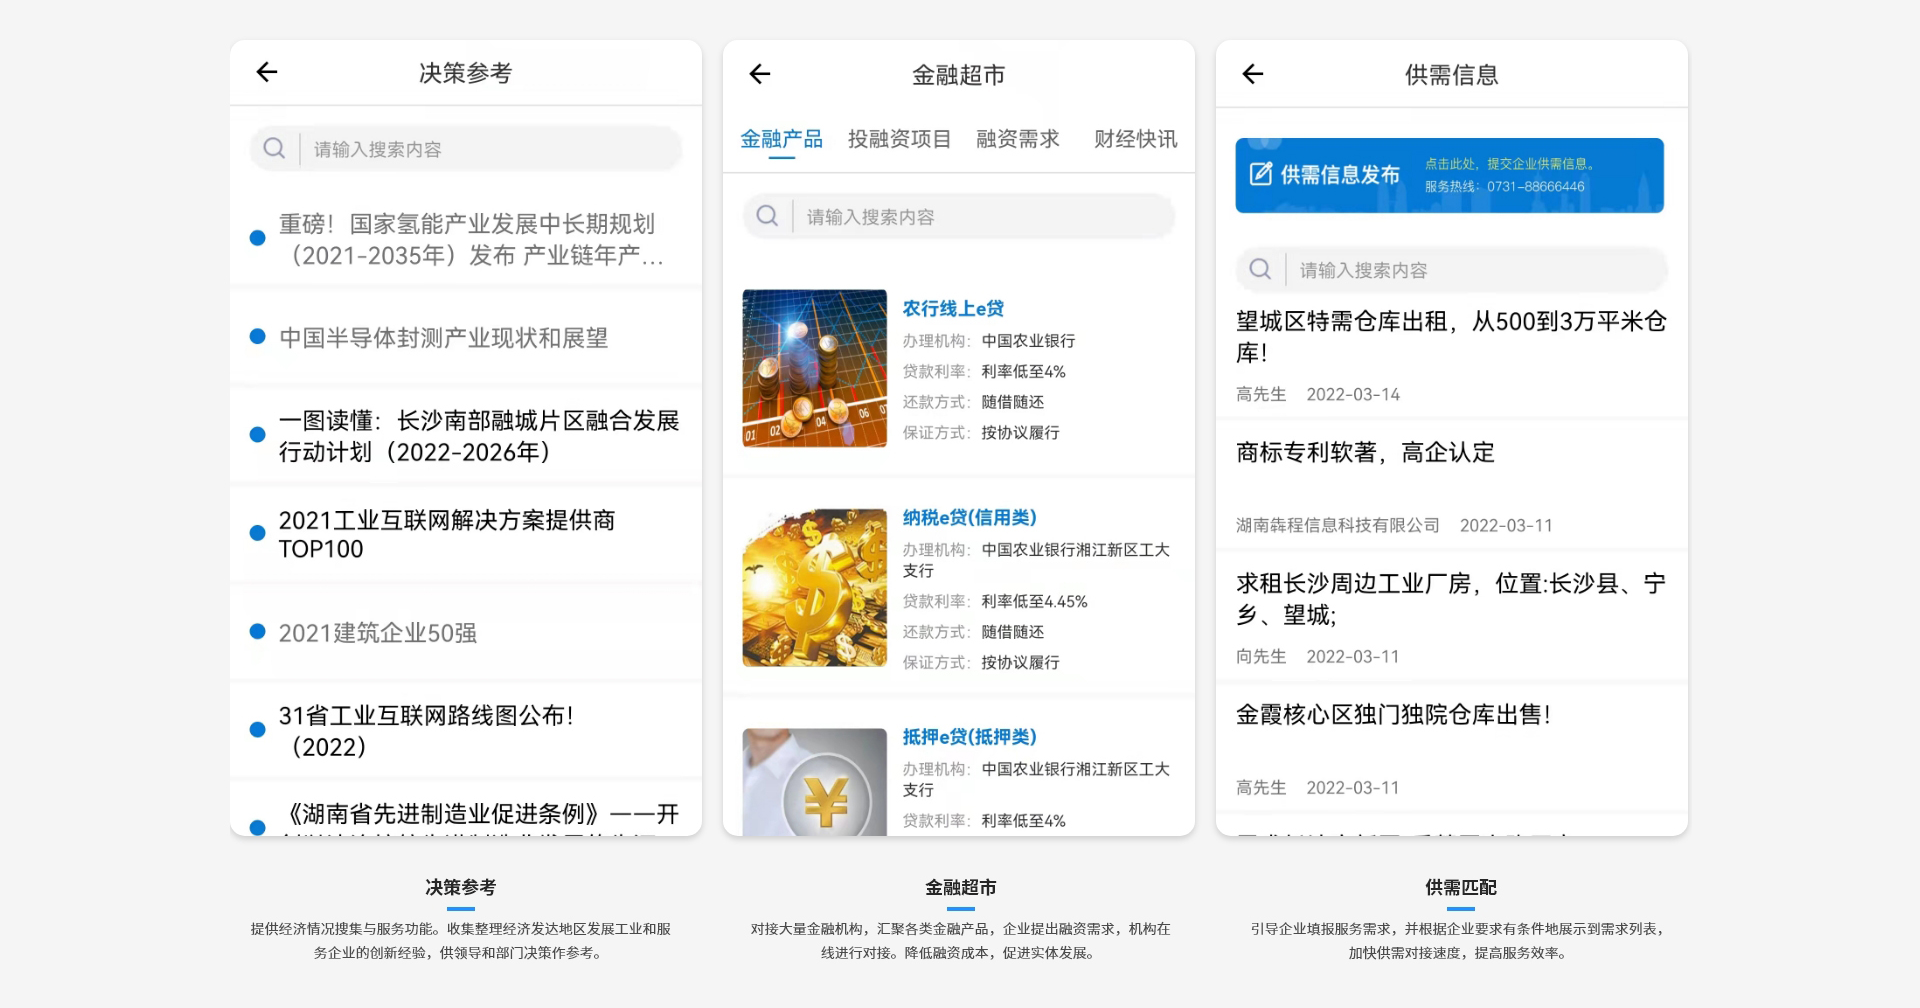Click the search magnifier icon in 供需信息

[x=1260, y=269]
